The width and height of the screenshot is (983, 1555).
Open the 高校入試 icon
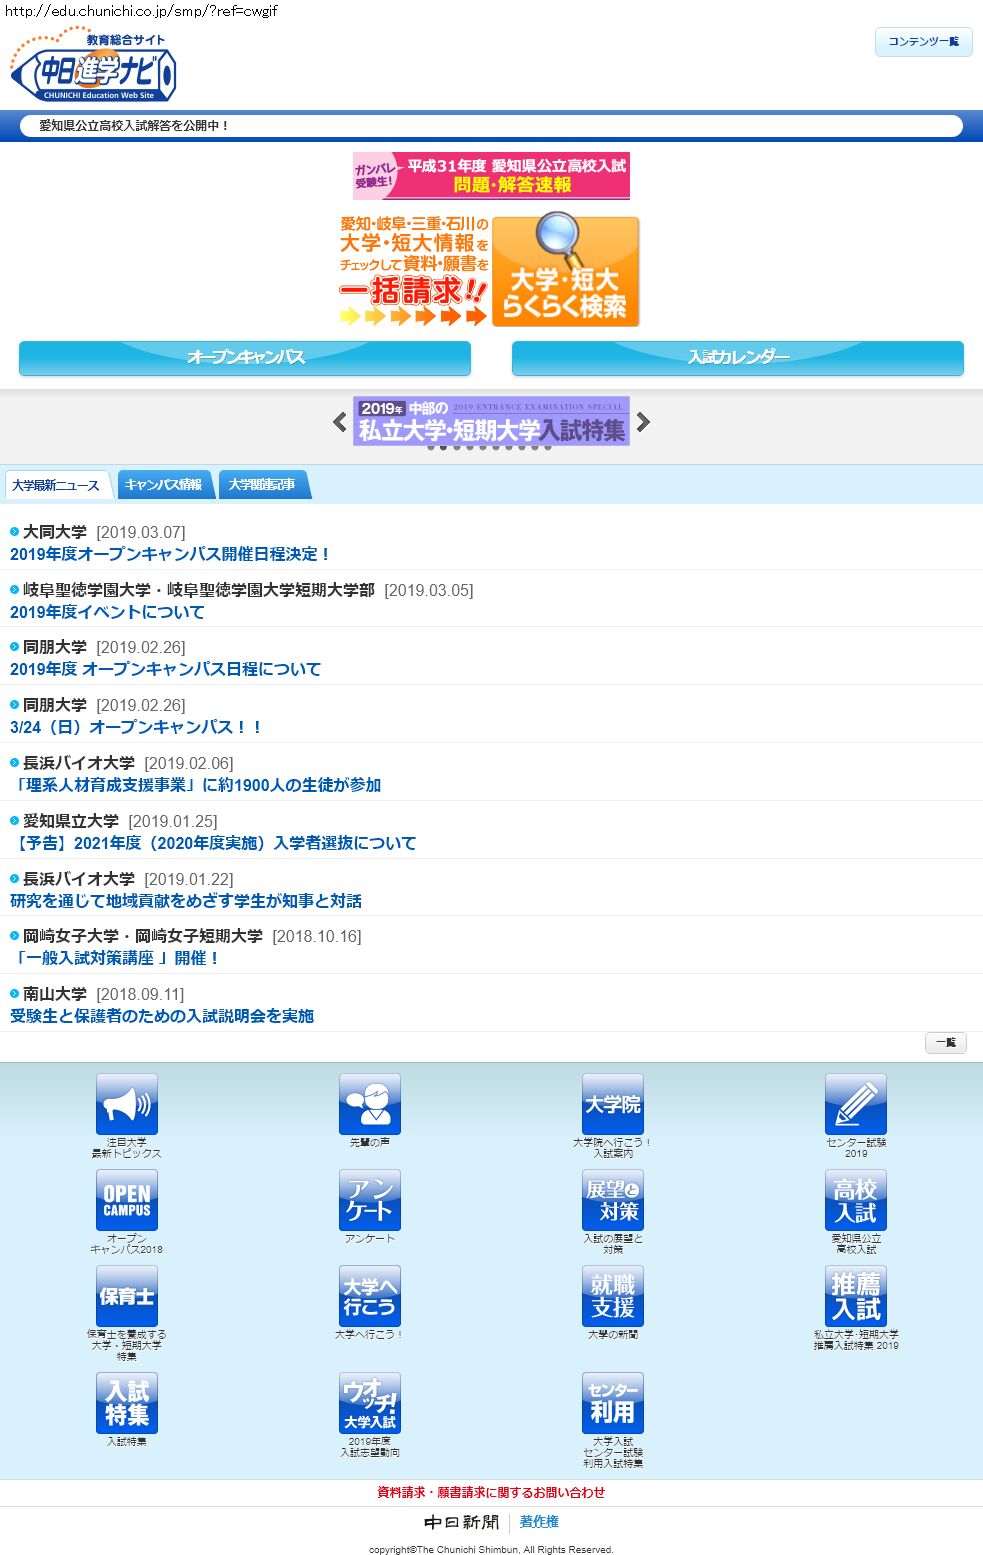click(x=855, y=1200)
